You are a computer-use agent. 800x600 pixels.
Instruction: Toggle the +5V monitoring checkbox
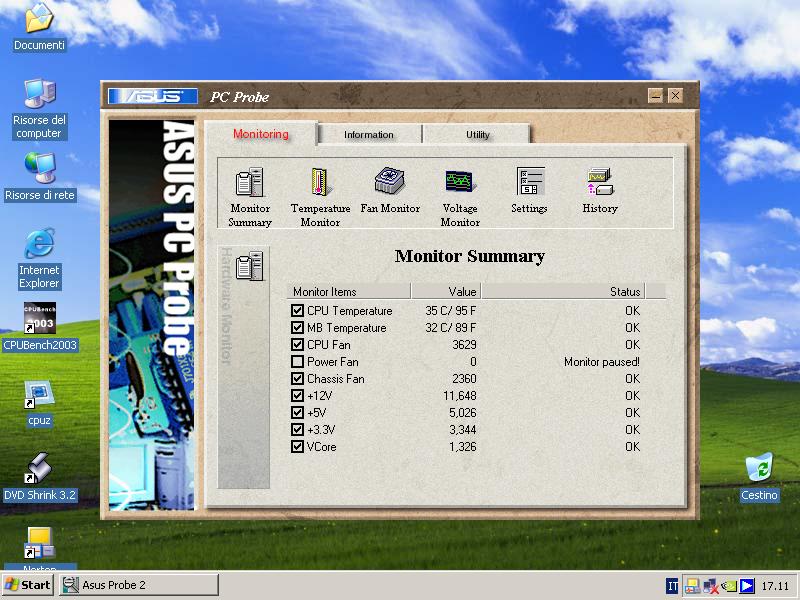[297, 412]
